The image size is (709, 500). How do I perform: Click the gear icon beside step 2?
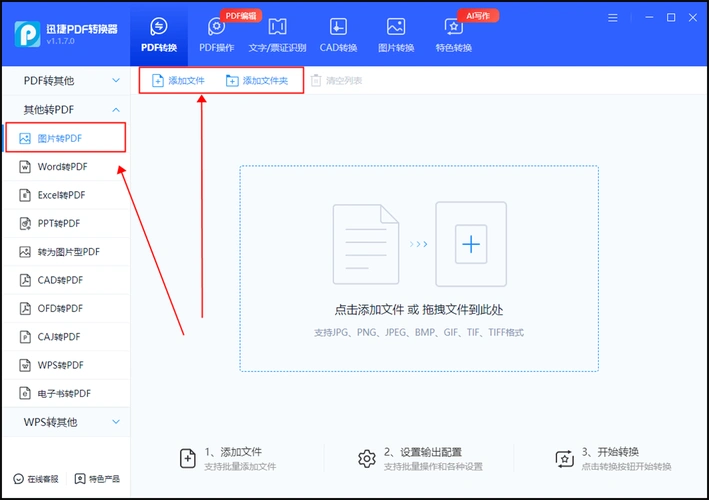(367, 459)
